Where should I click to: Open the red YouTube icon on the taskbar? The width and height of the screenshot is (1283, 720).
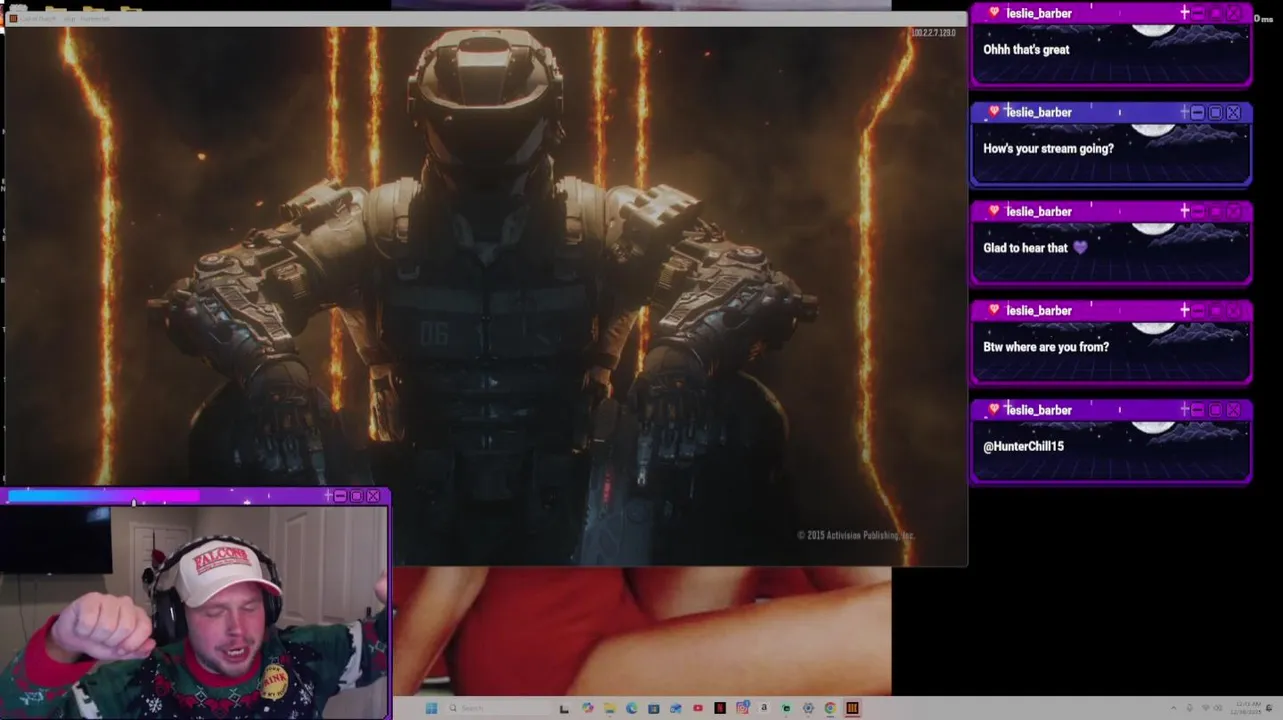point(698,708)
